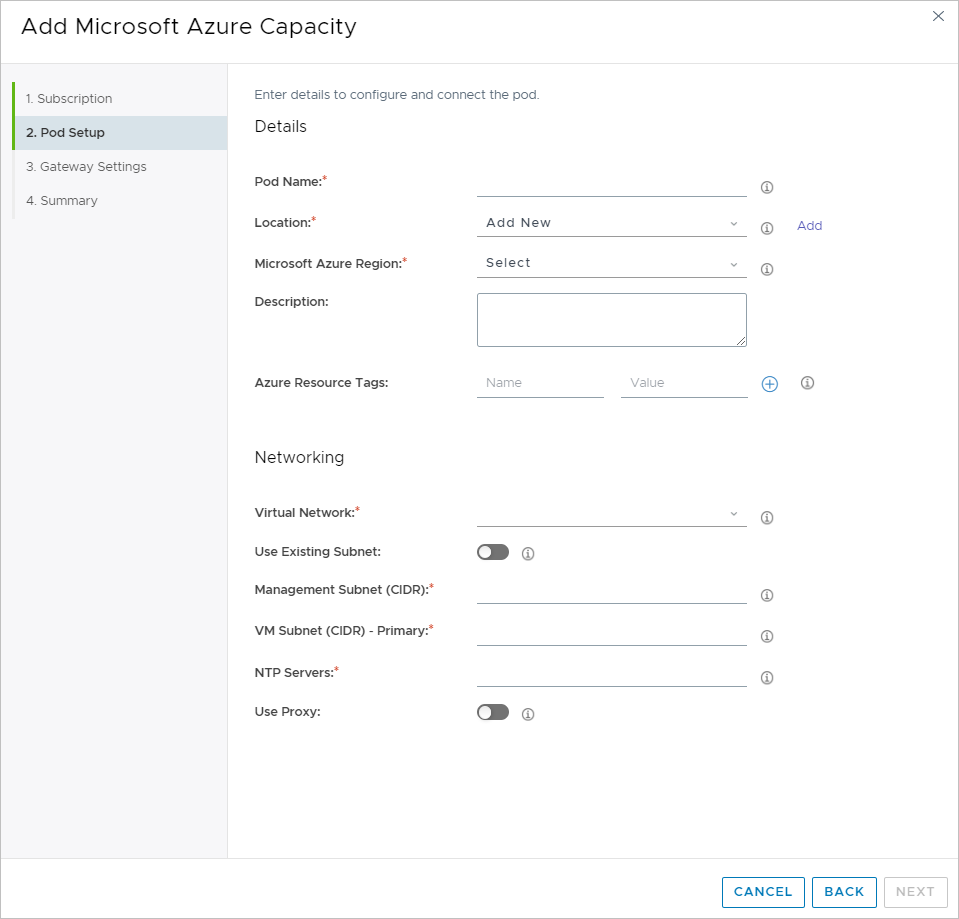Click the plus icon to add resource tag
Viewport: 959px width, 919px height.
[x=769, y=384]
